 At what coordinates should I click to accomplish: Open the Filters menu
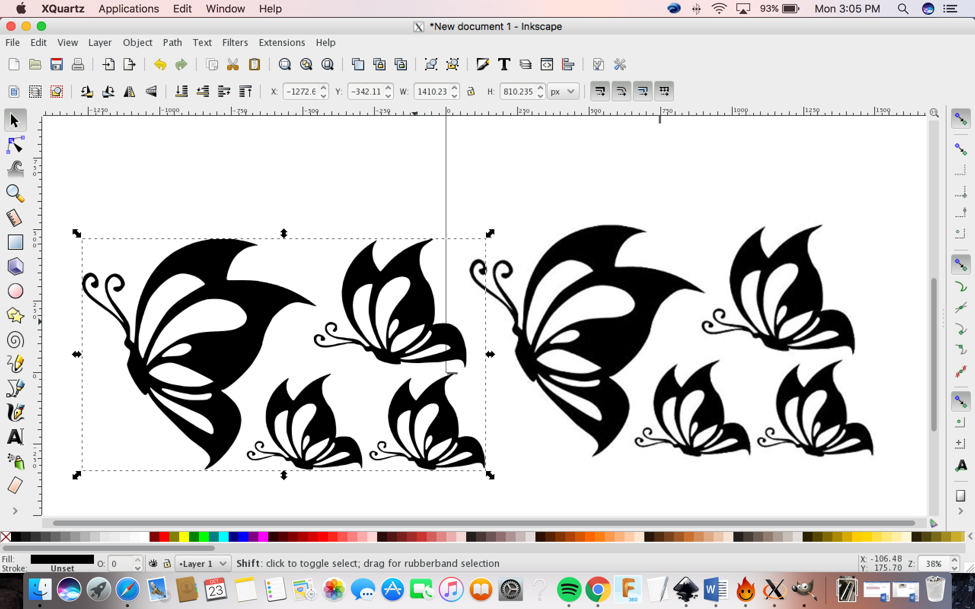tap(235, 42)
